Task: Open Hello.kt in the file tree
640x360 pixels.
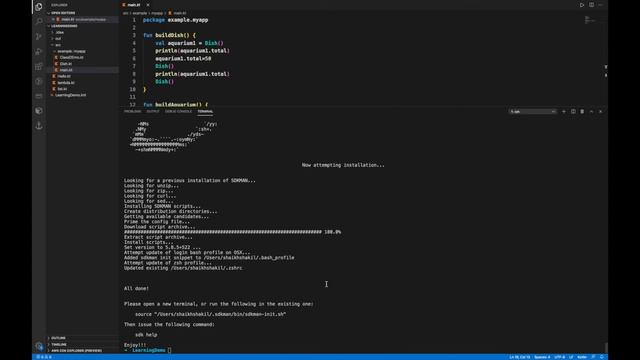Action: (x=64, y=76)
